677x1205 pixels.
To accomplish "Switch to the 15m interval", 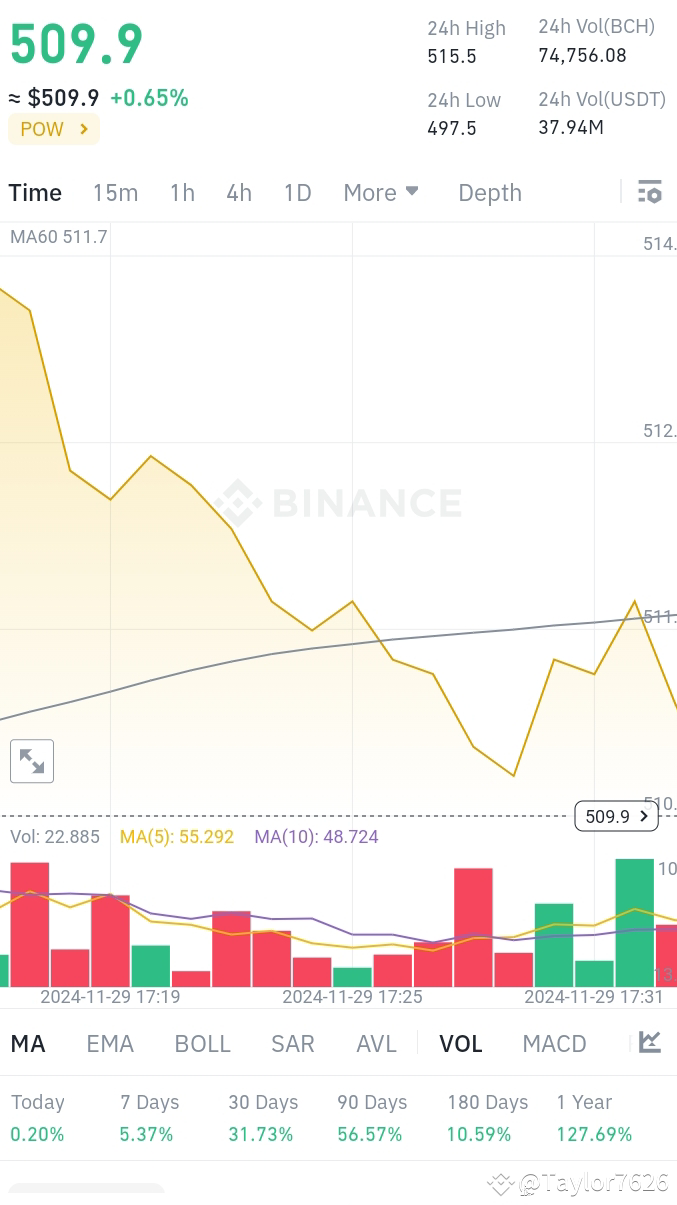I will [115, 192].
